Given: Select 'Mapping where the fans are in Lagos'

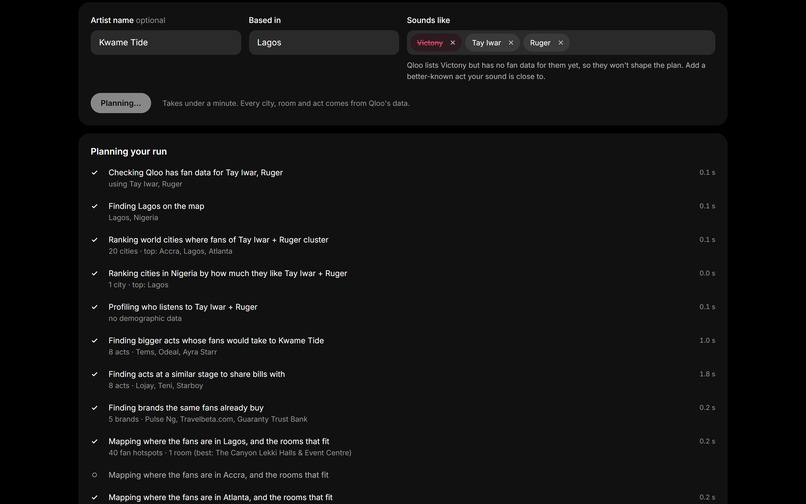Looking at the screenshot, I should [x=219, y=441].
